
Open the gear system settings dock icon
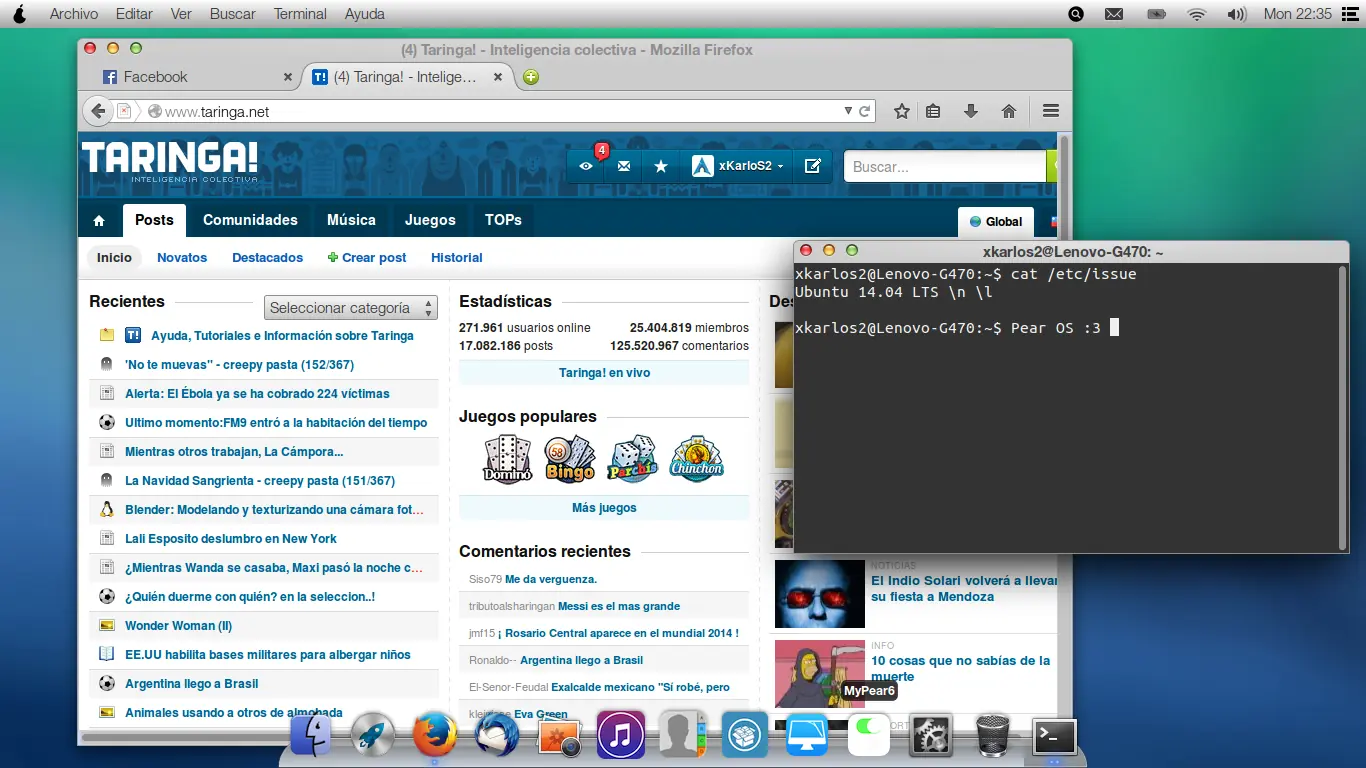tap(931, 737)
